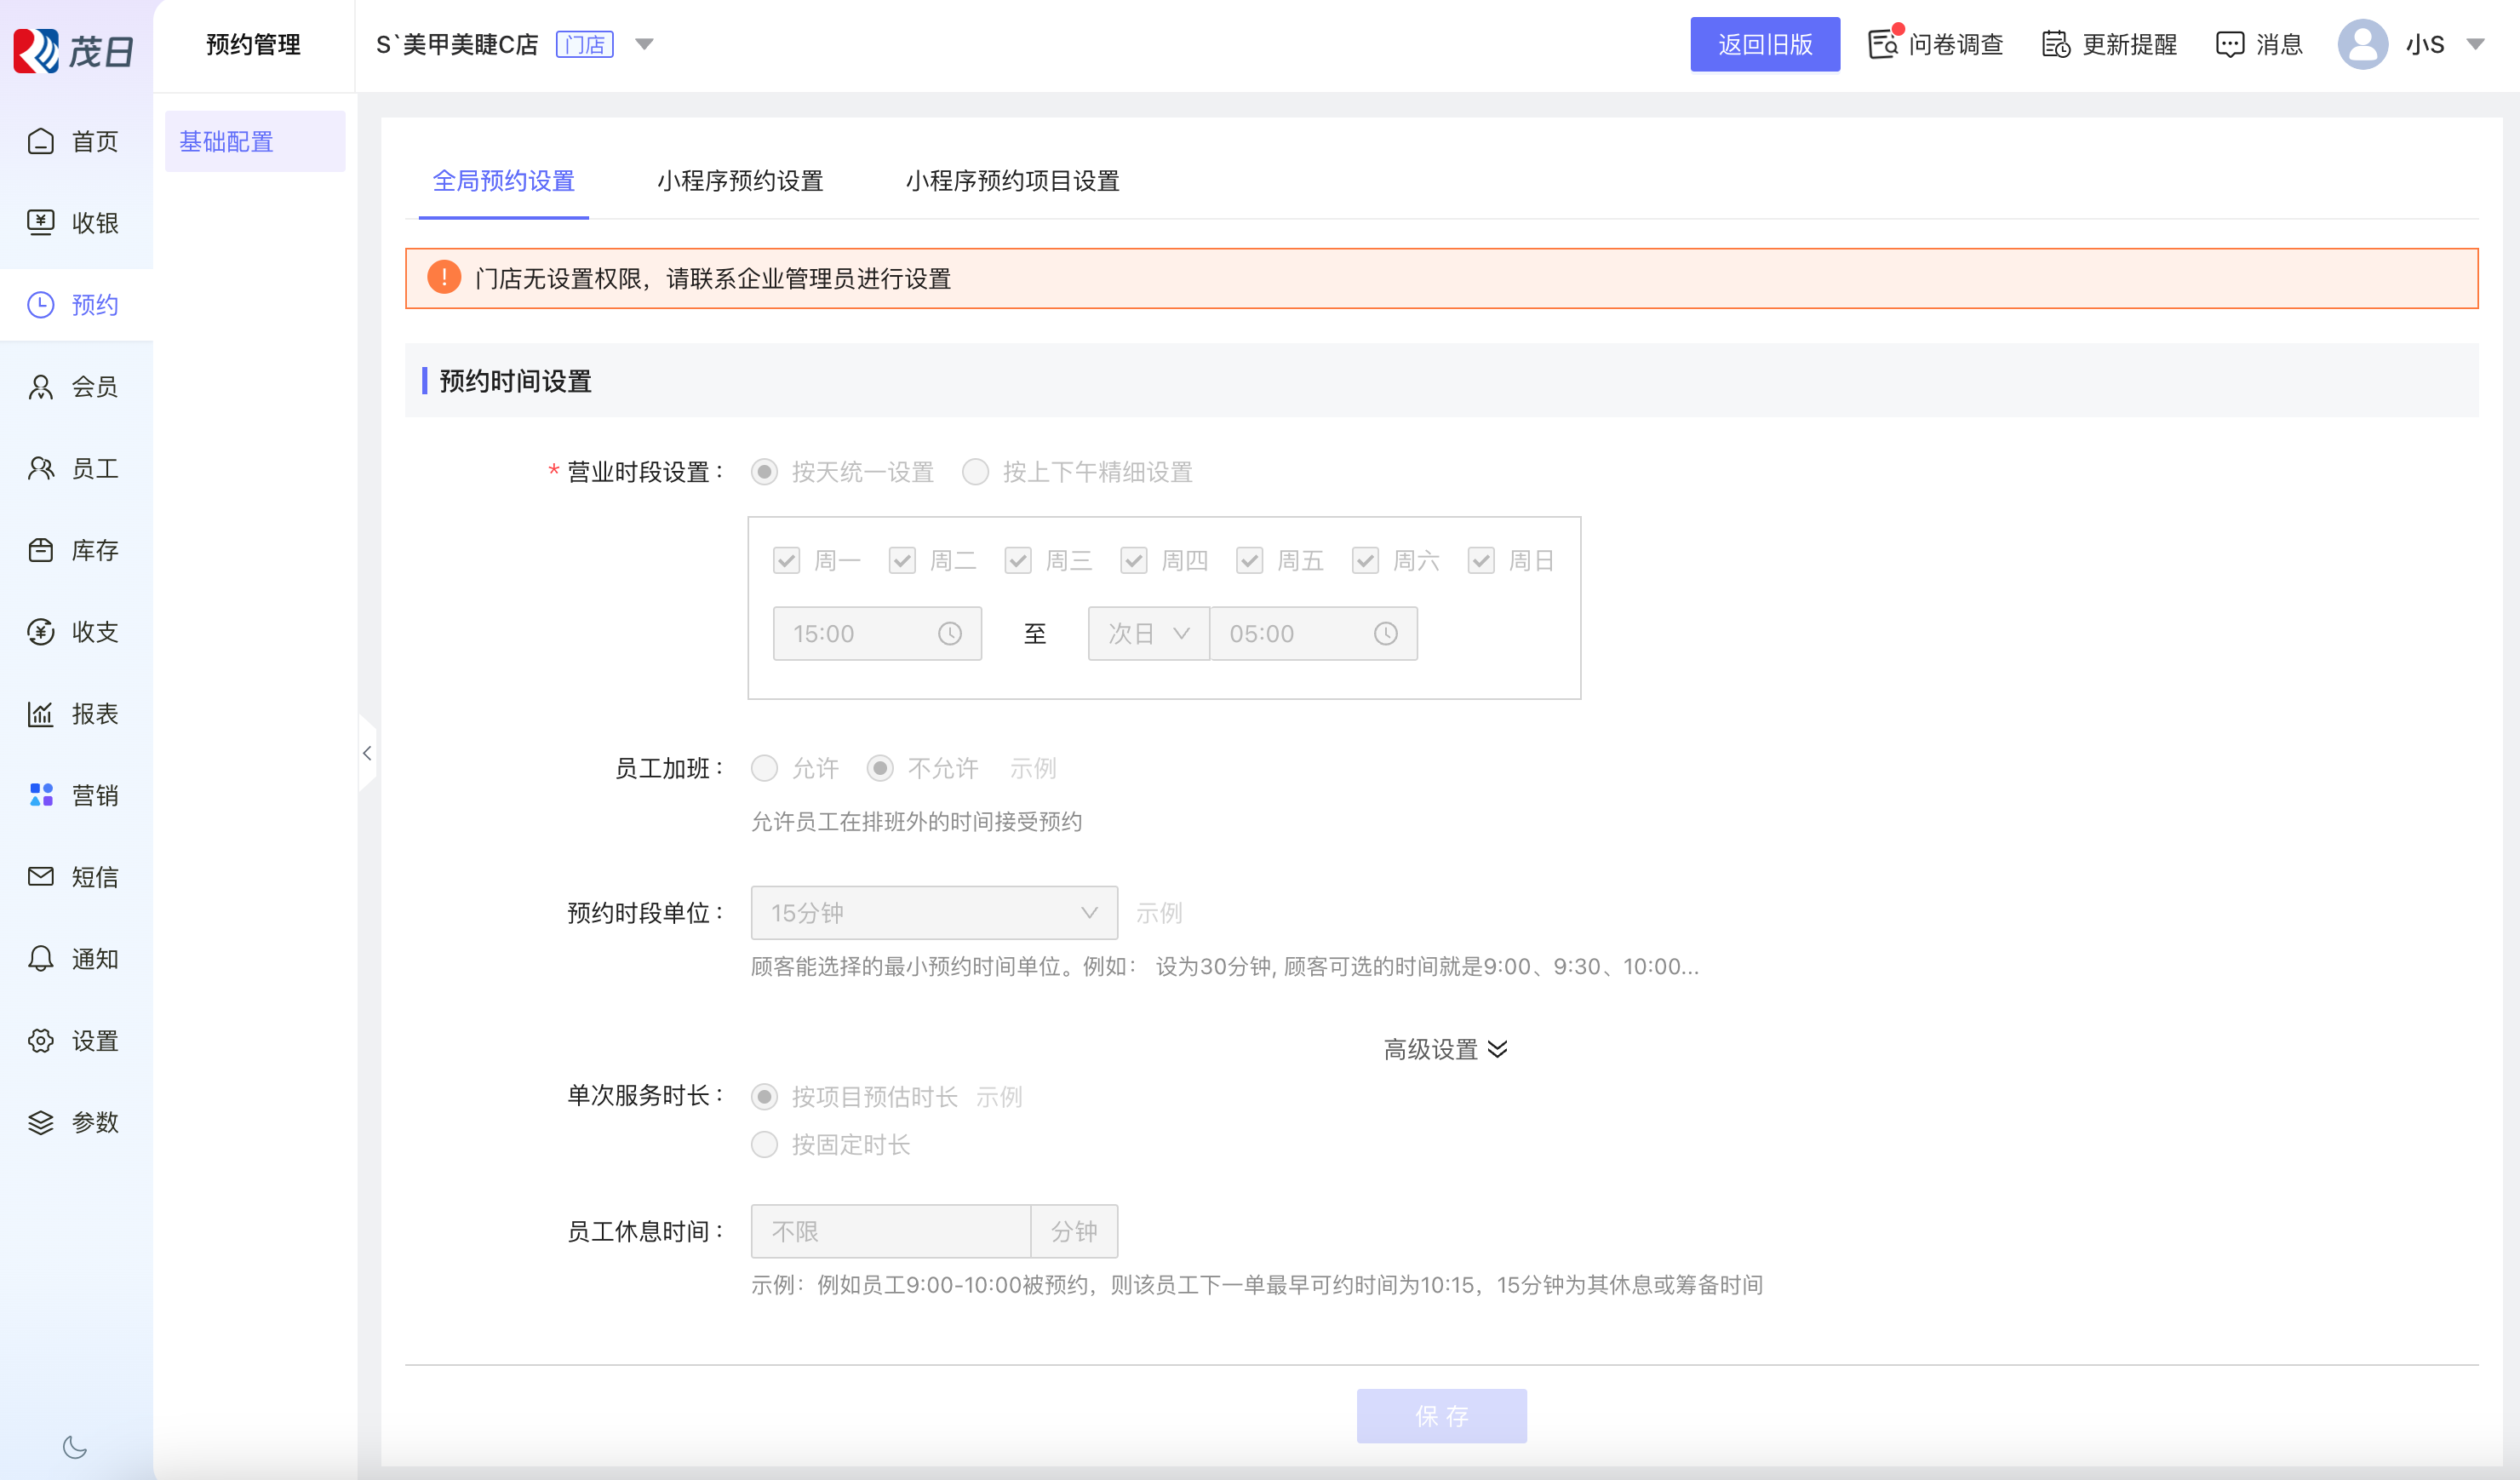
Task: Open the 收银 cashier icon in sidebar
Action: pos(40,222)
